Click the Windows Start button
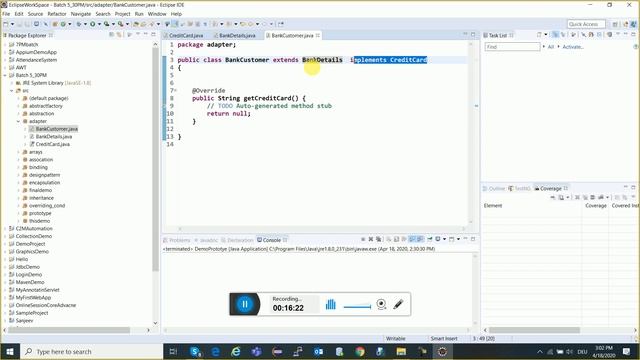640x360 pixels. pos(10,351)
